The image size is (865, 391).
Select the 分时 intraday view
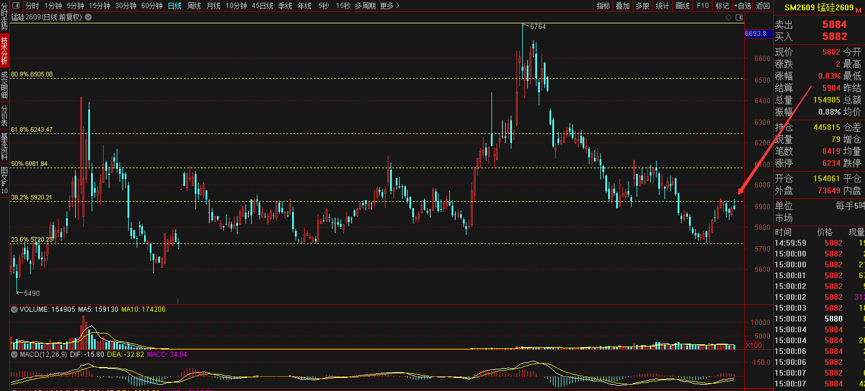tap(32, 6)
